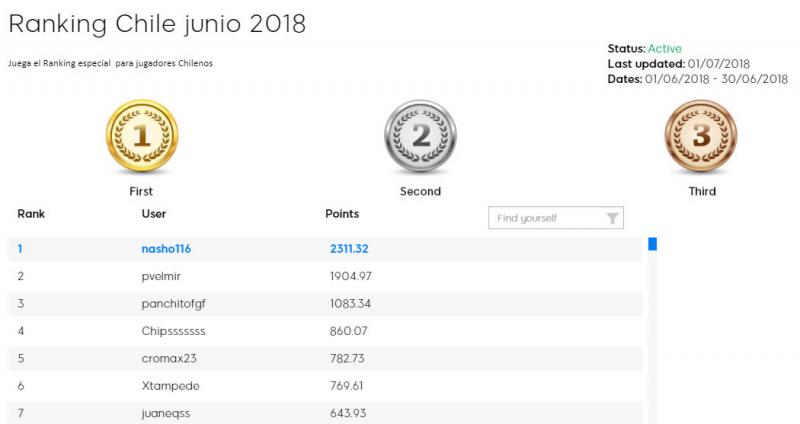Click the First label under gold medal
Screen dimensions: 800x424
(x=141, y=191)
